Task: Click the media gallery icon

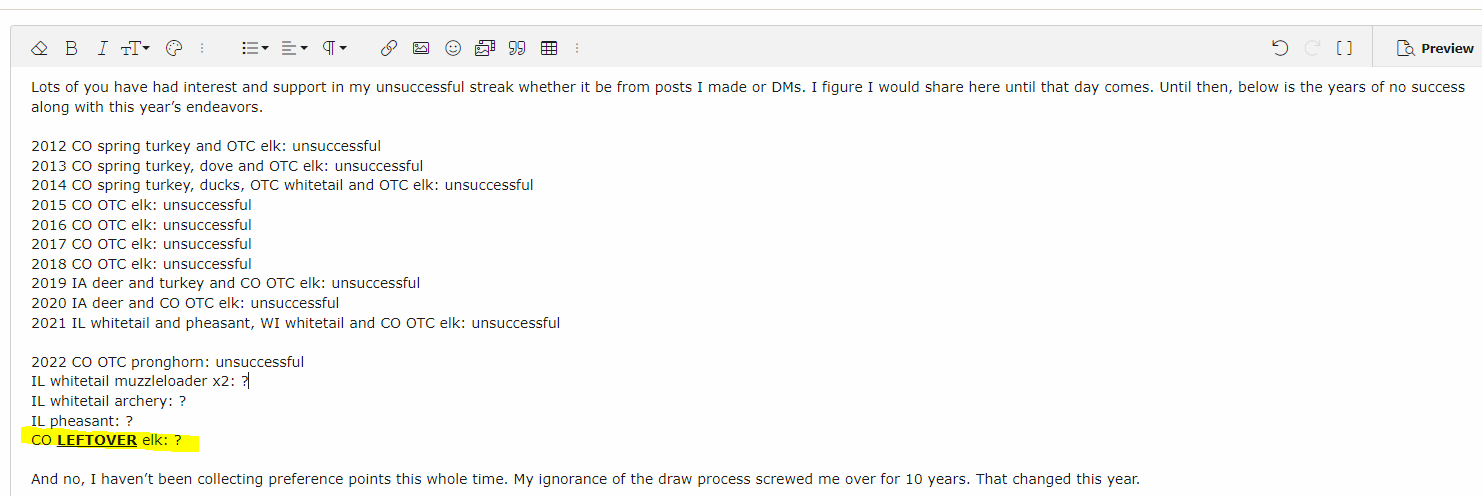Action: pos(485,48)
